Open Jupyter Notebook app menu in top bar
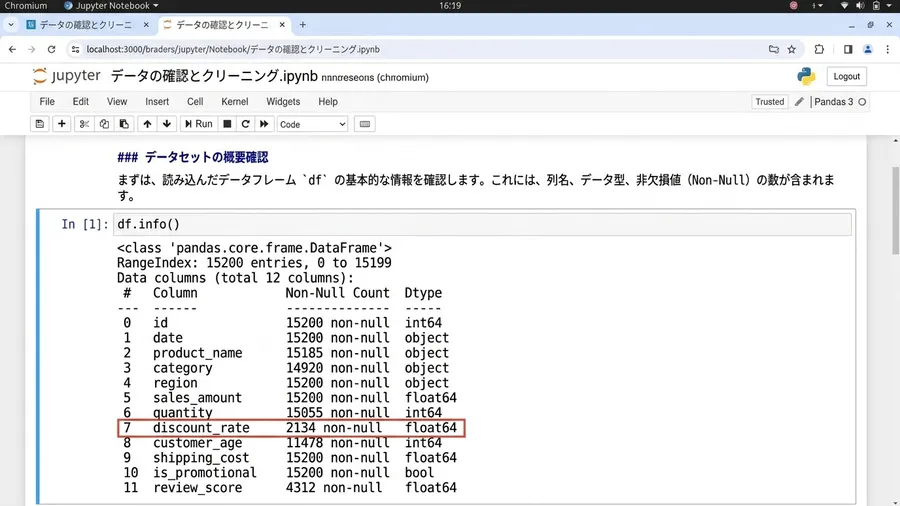 [111, 6]
